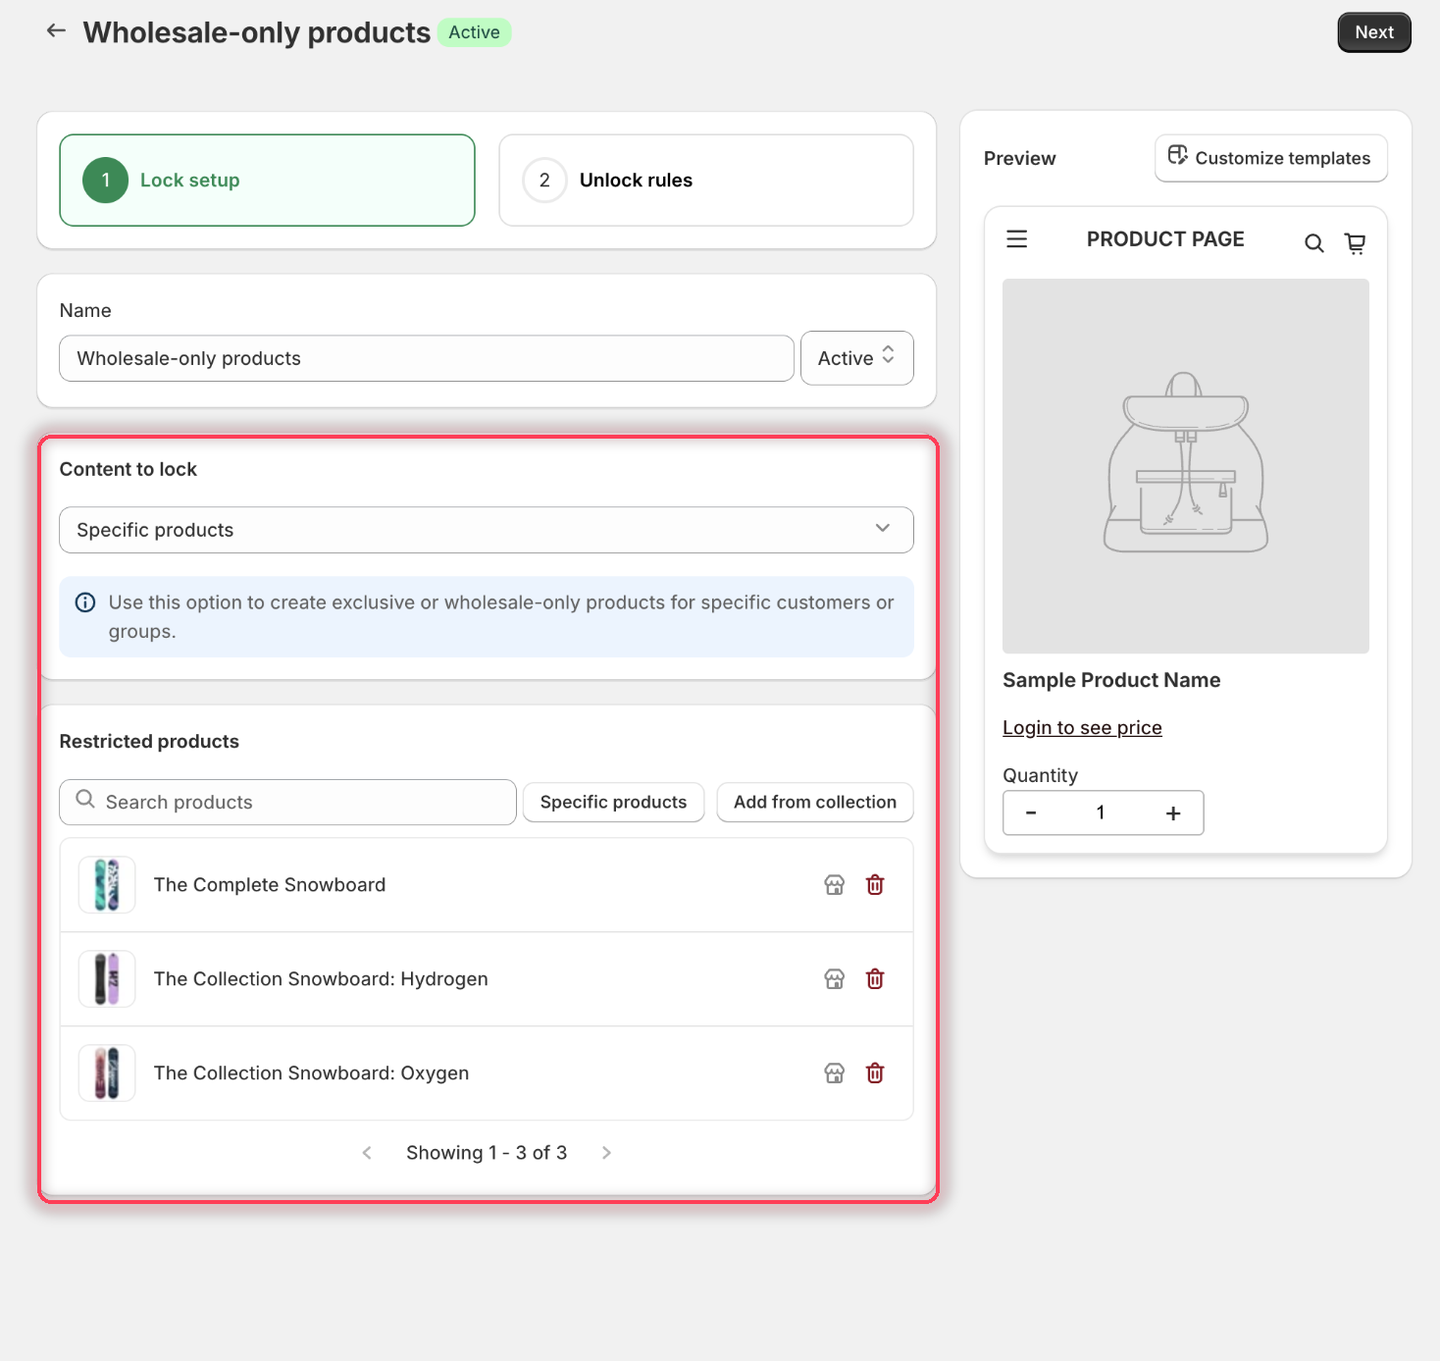1440x1361 pixels.
Task: Click The Complete Snowboard thumbnail
Action: (x=107, y=885)
